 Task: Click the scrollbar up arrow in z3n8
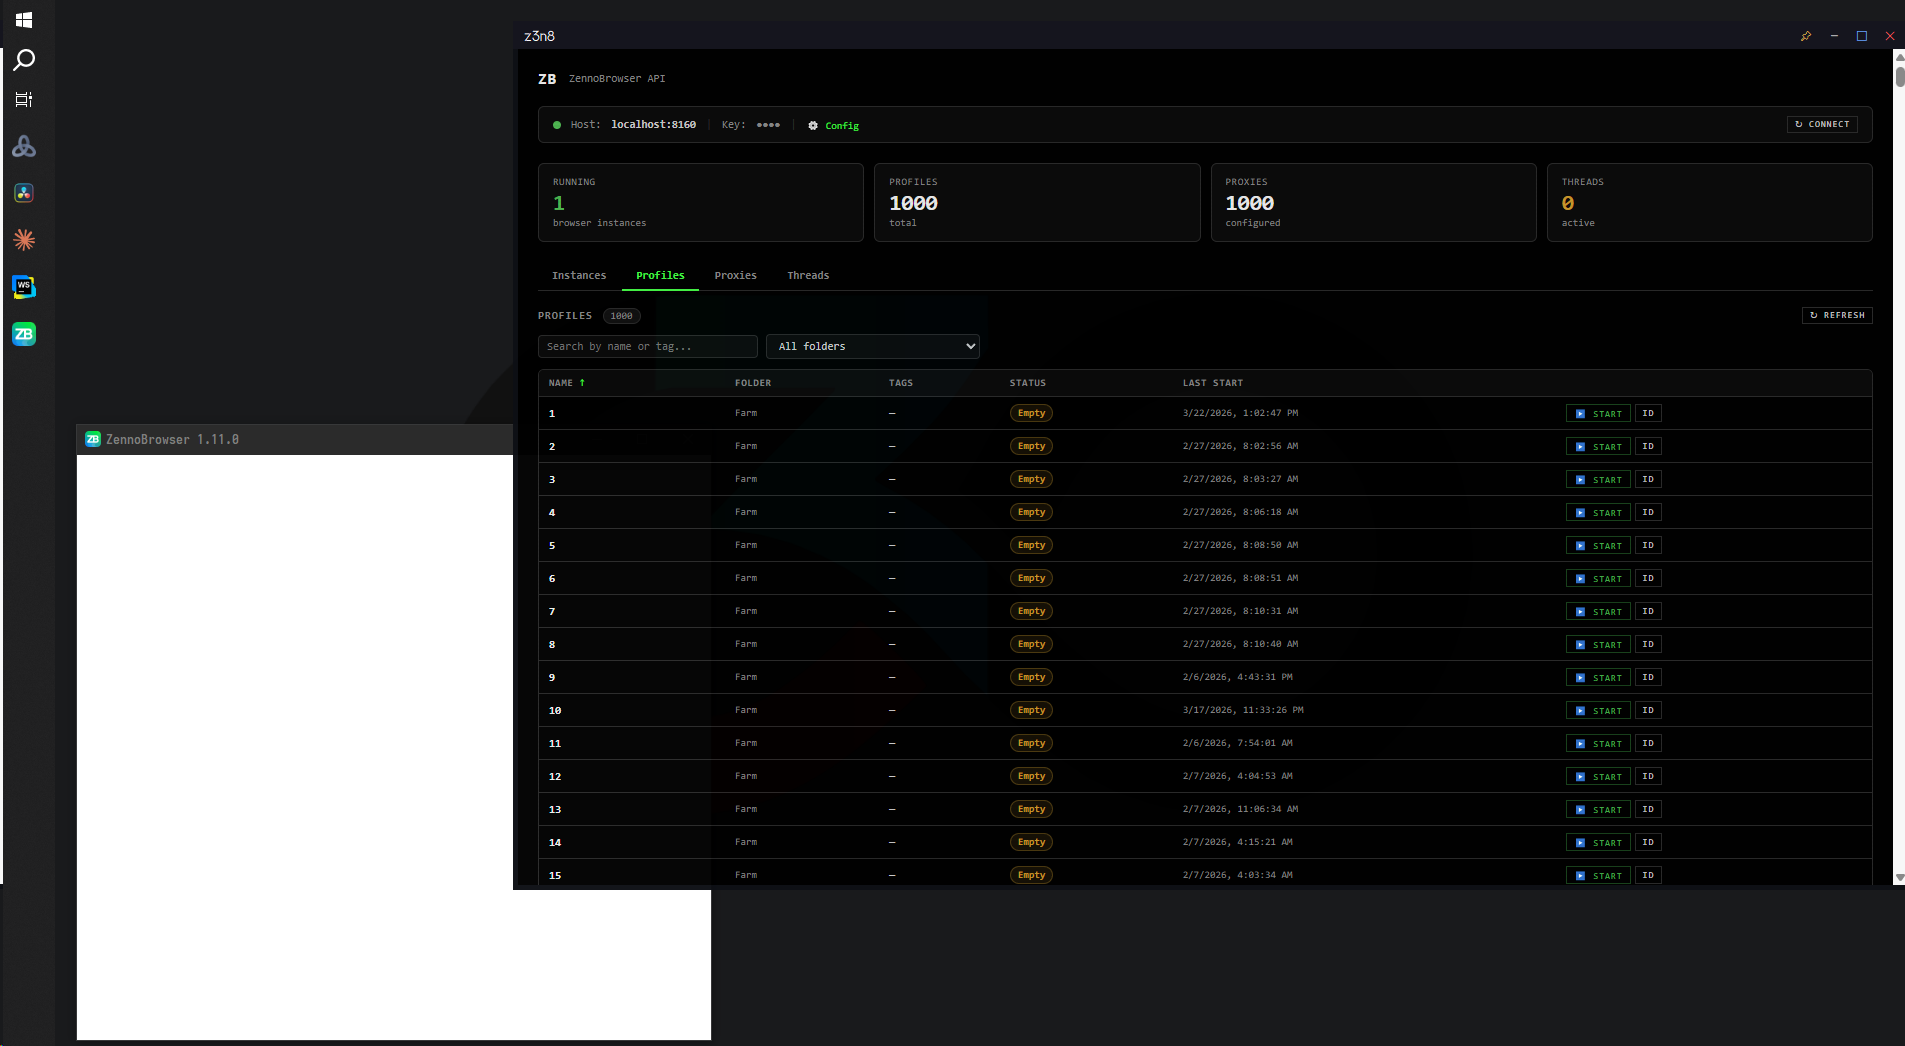(1899, 56)
